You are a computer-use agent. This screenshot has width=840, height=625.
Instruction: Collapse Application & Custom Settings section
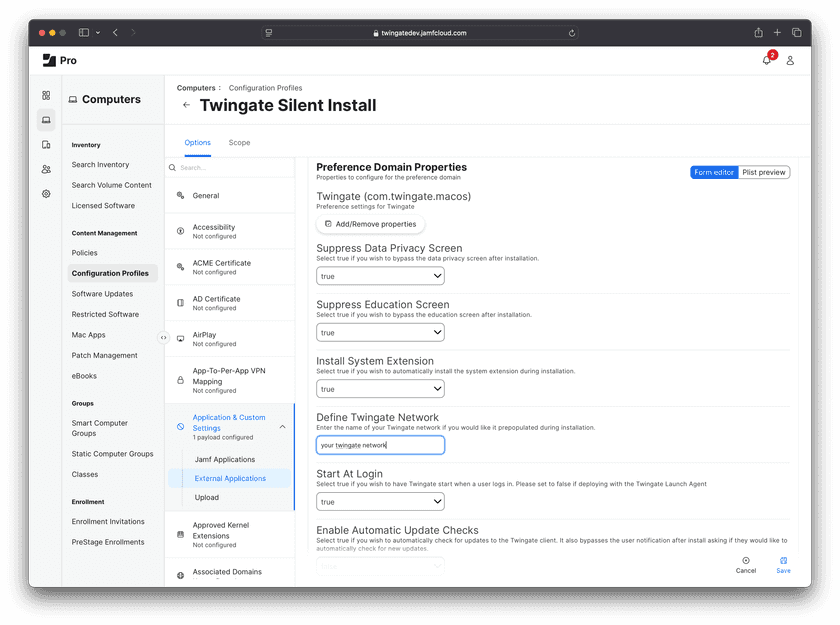(x=282, y=427)
